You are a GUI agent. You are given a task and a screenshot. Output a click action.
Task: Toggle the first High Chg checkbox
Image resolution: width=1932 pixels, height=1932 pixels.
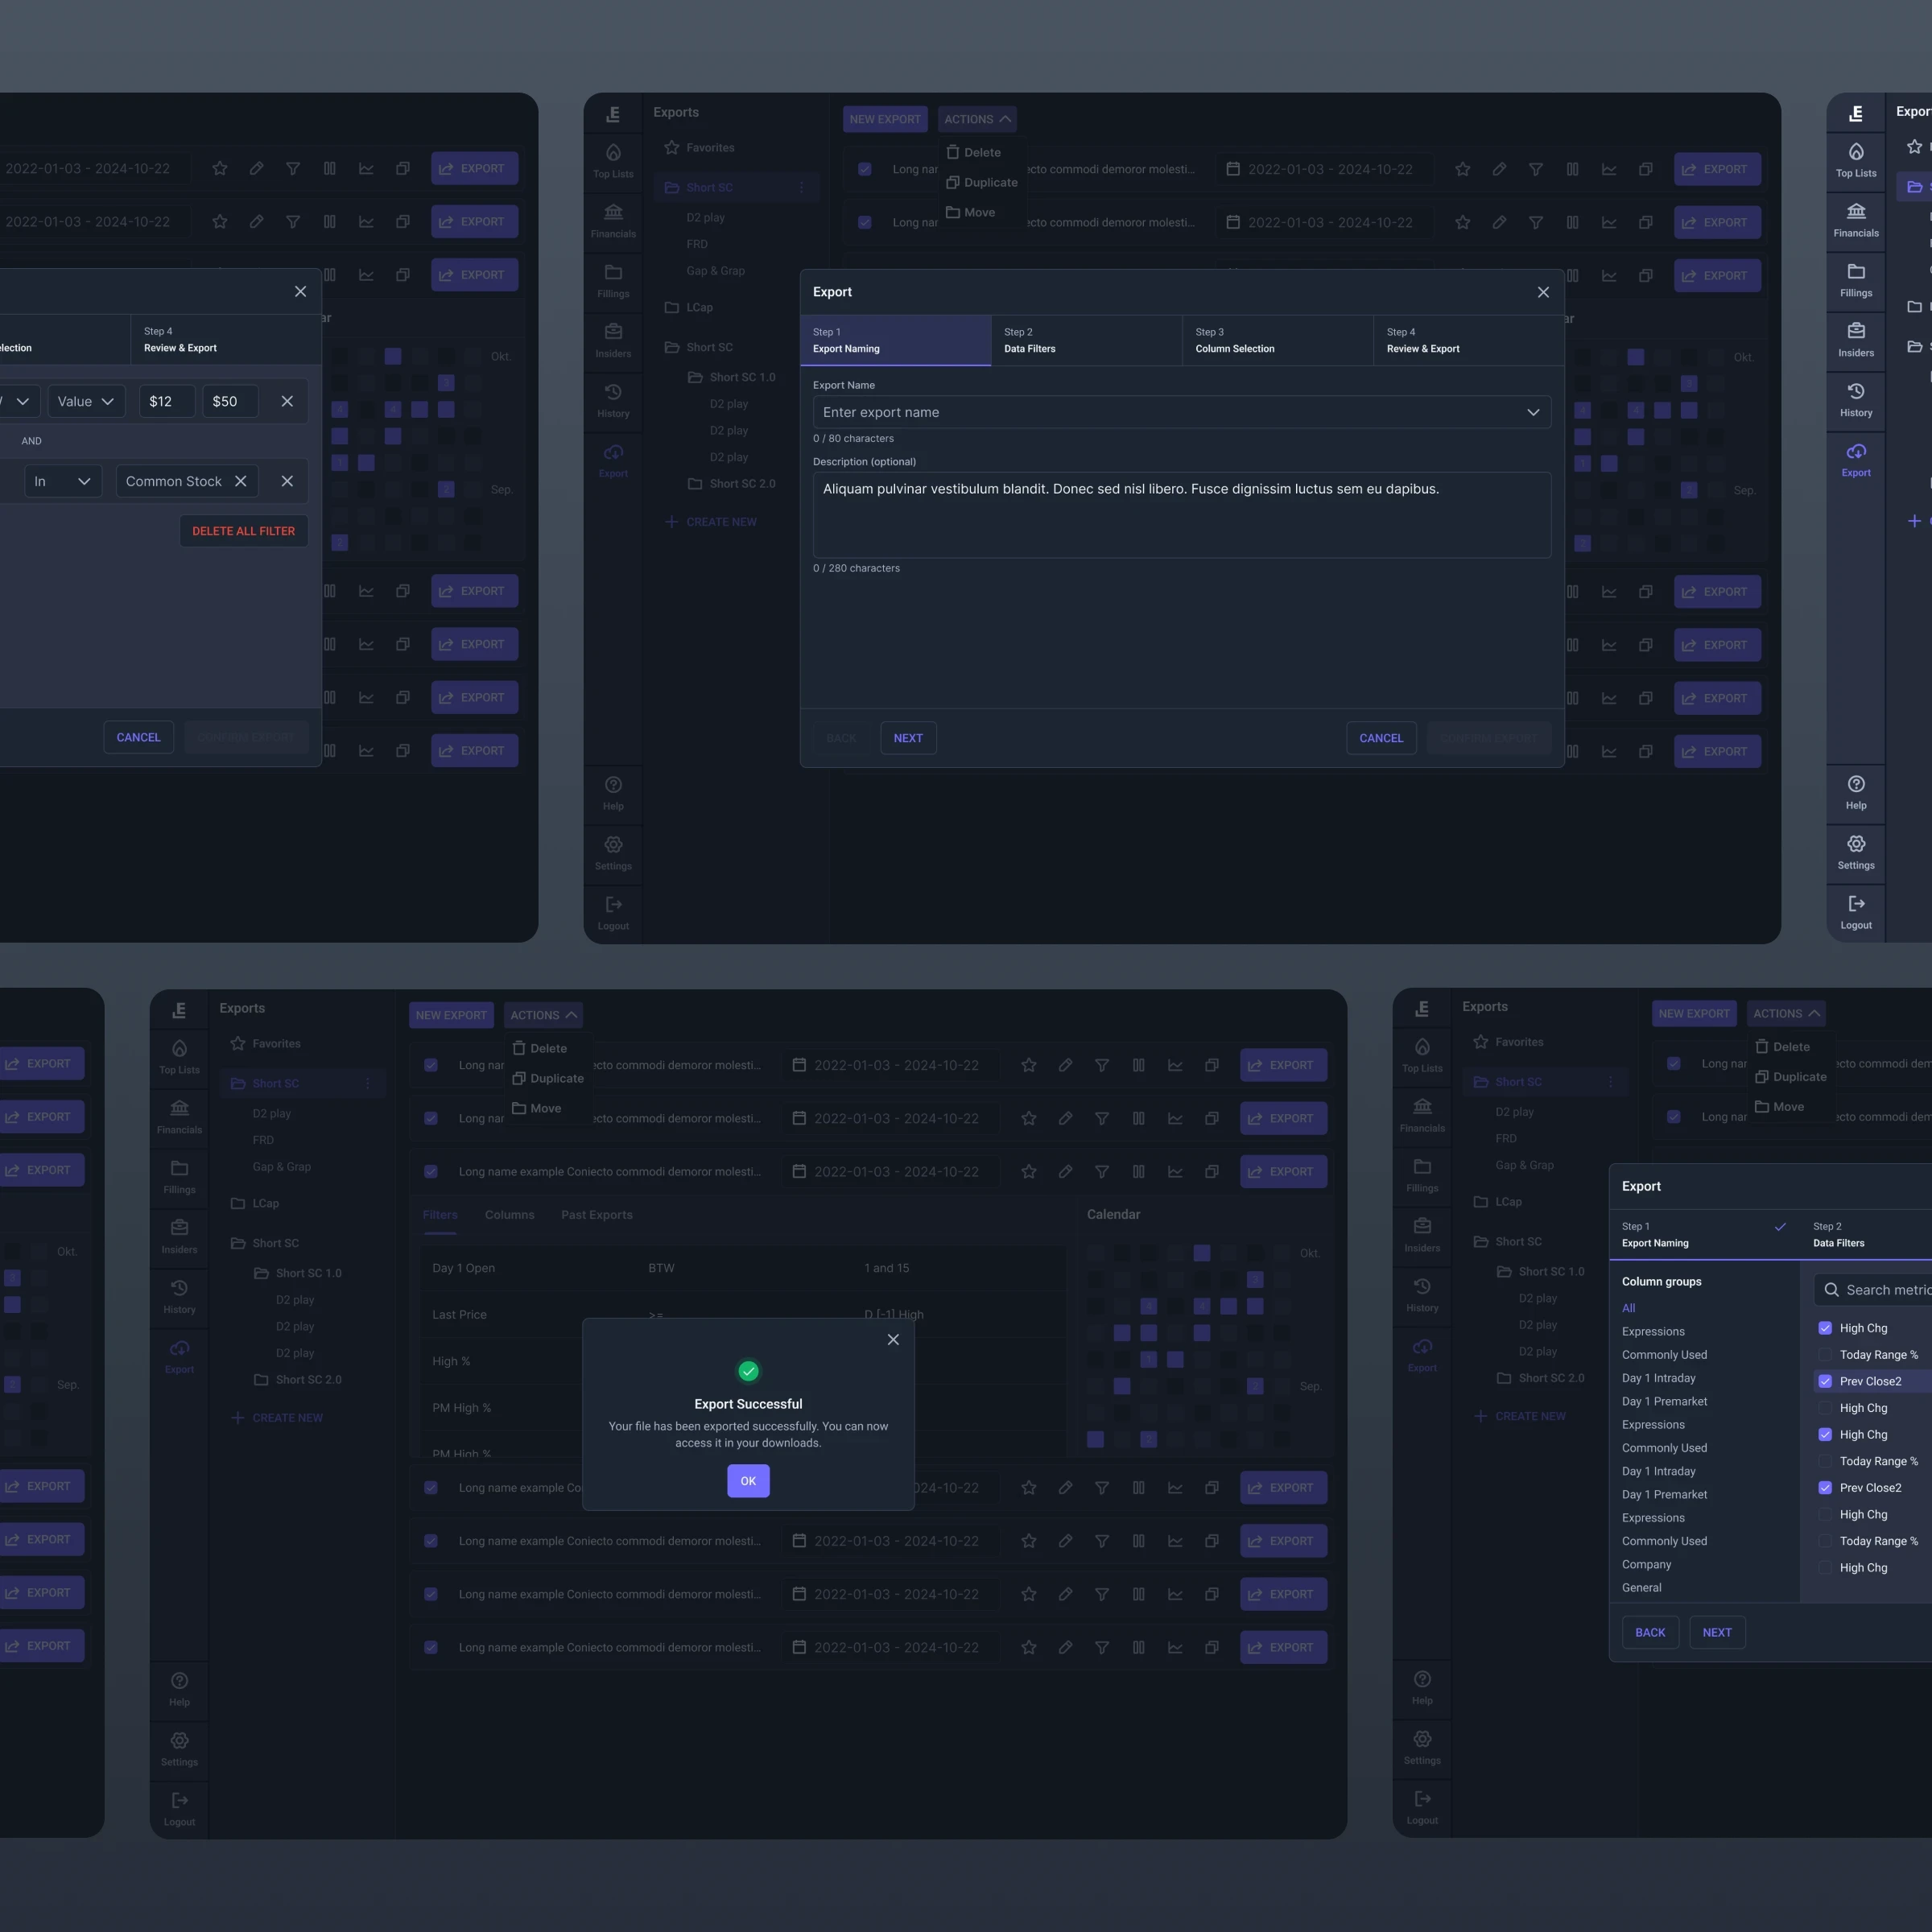pyautogui.click(x=1825, y=1328)
